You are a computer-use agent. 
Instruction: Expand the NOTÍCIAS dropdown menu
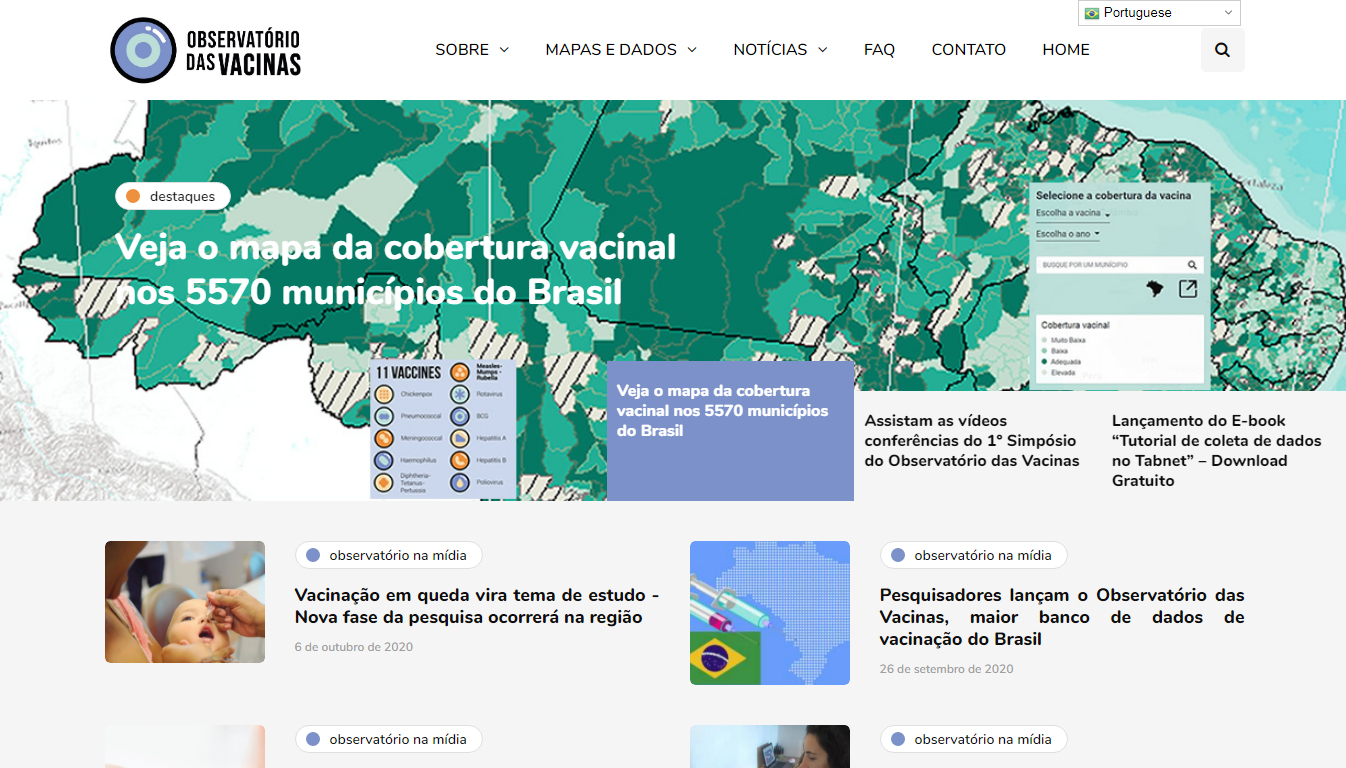780,50
